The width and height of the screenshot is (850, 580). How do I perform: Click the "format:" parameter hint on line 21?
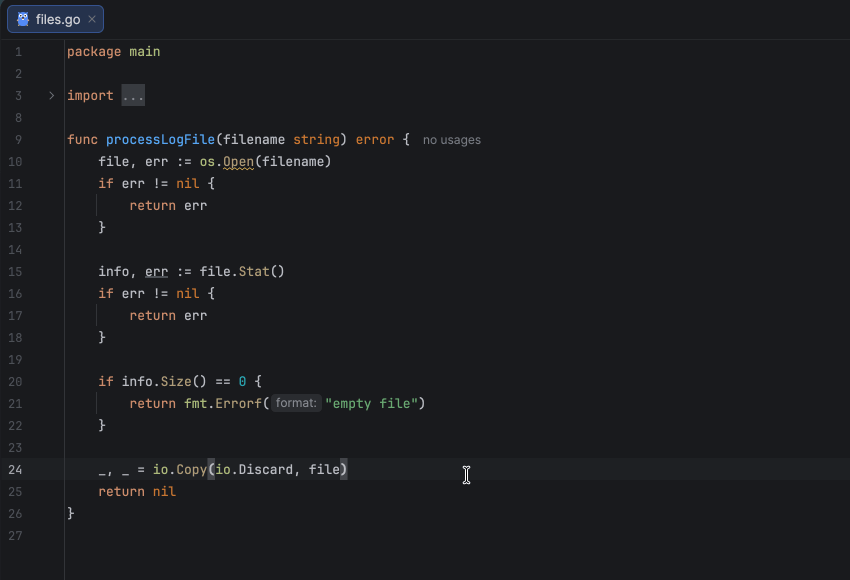pyautogui.click(x=296, y=403)
